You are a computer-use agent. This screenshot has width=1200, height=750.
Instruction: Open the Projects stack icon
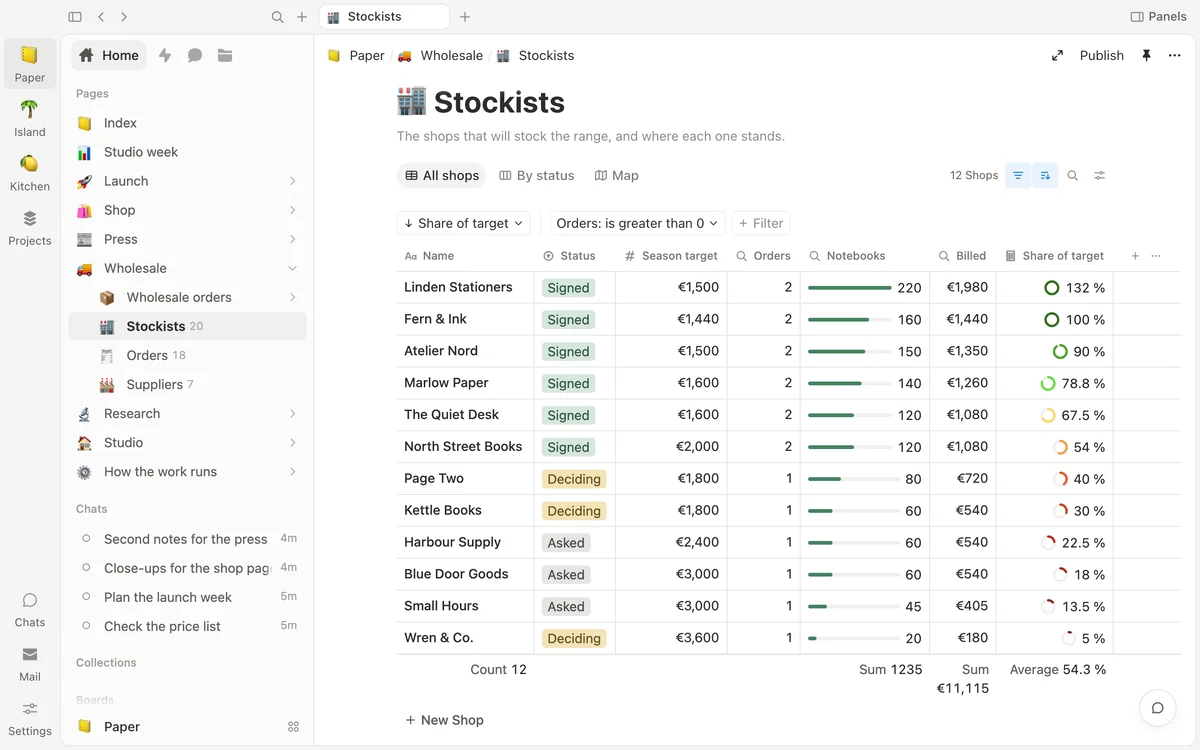30,227
